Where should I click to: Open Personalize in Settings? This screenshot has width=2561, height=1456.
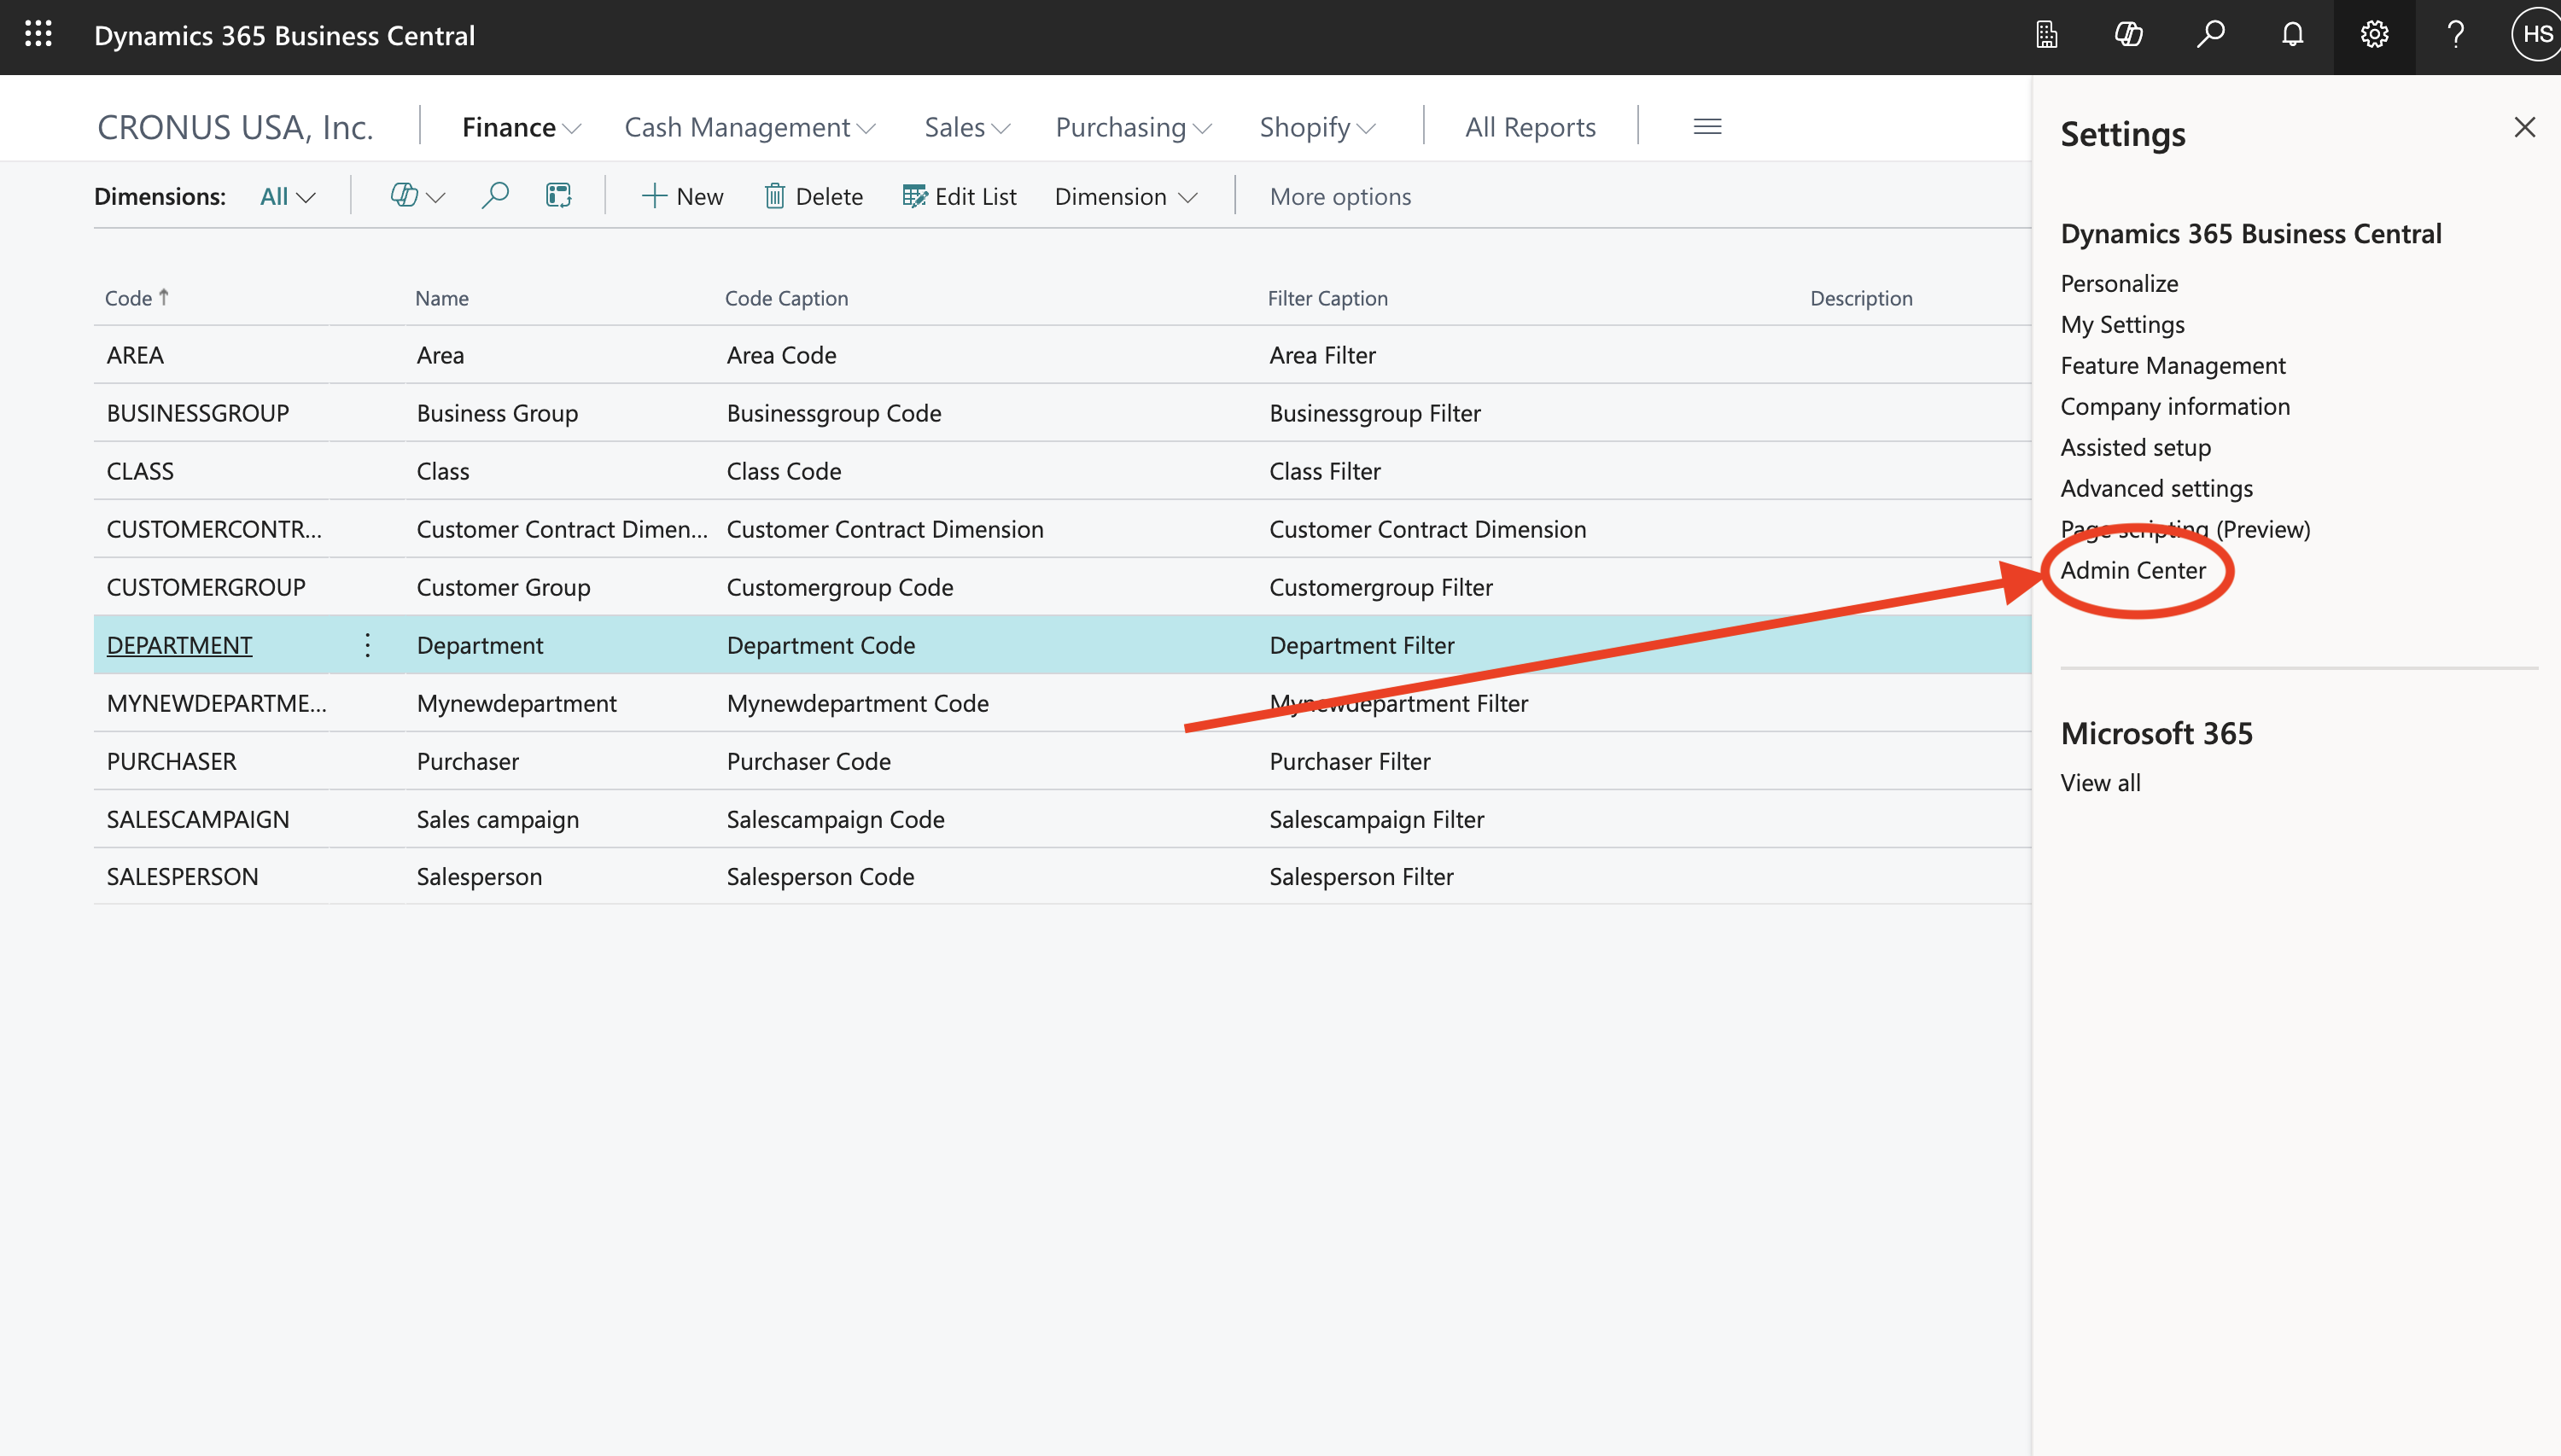[x=2119, y=283]
